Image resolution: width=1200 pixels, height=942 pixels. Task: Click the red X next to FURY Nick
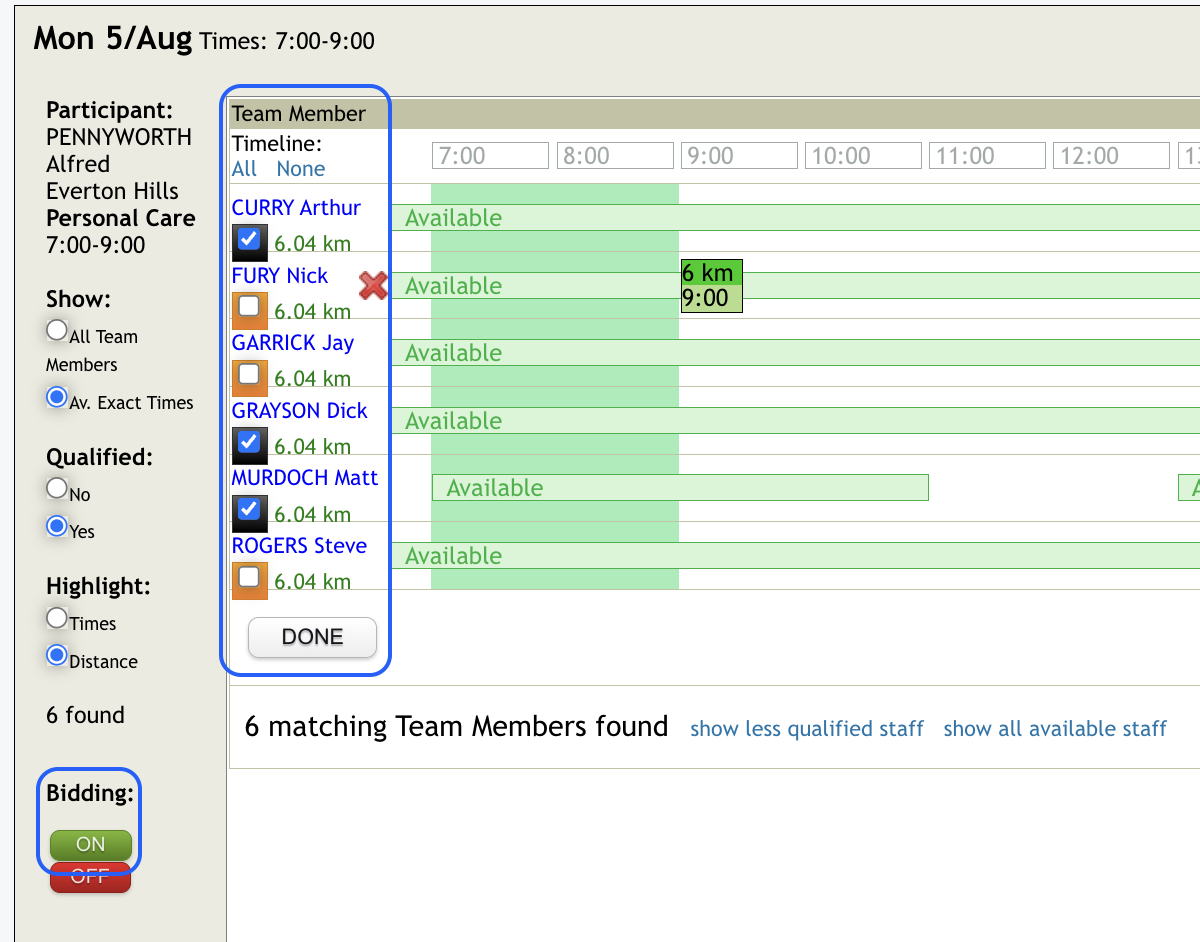[x=373, y=286]
